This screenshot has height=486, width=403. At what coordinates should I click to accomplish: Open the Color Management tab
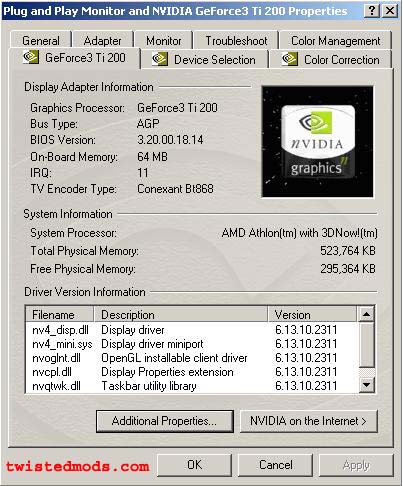(x=335, y=41)
